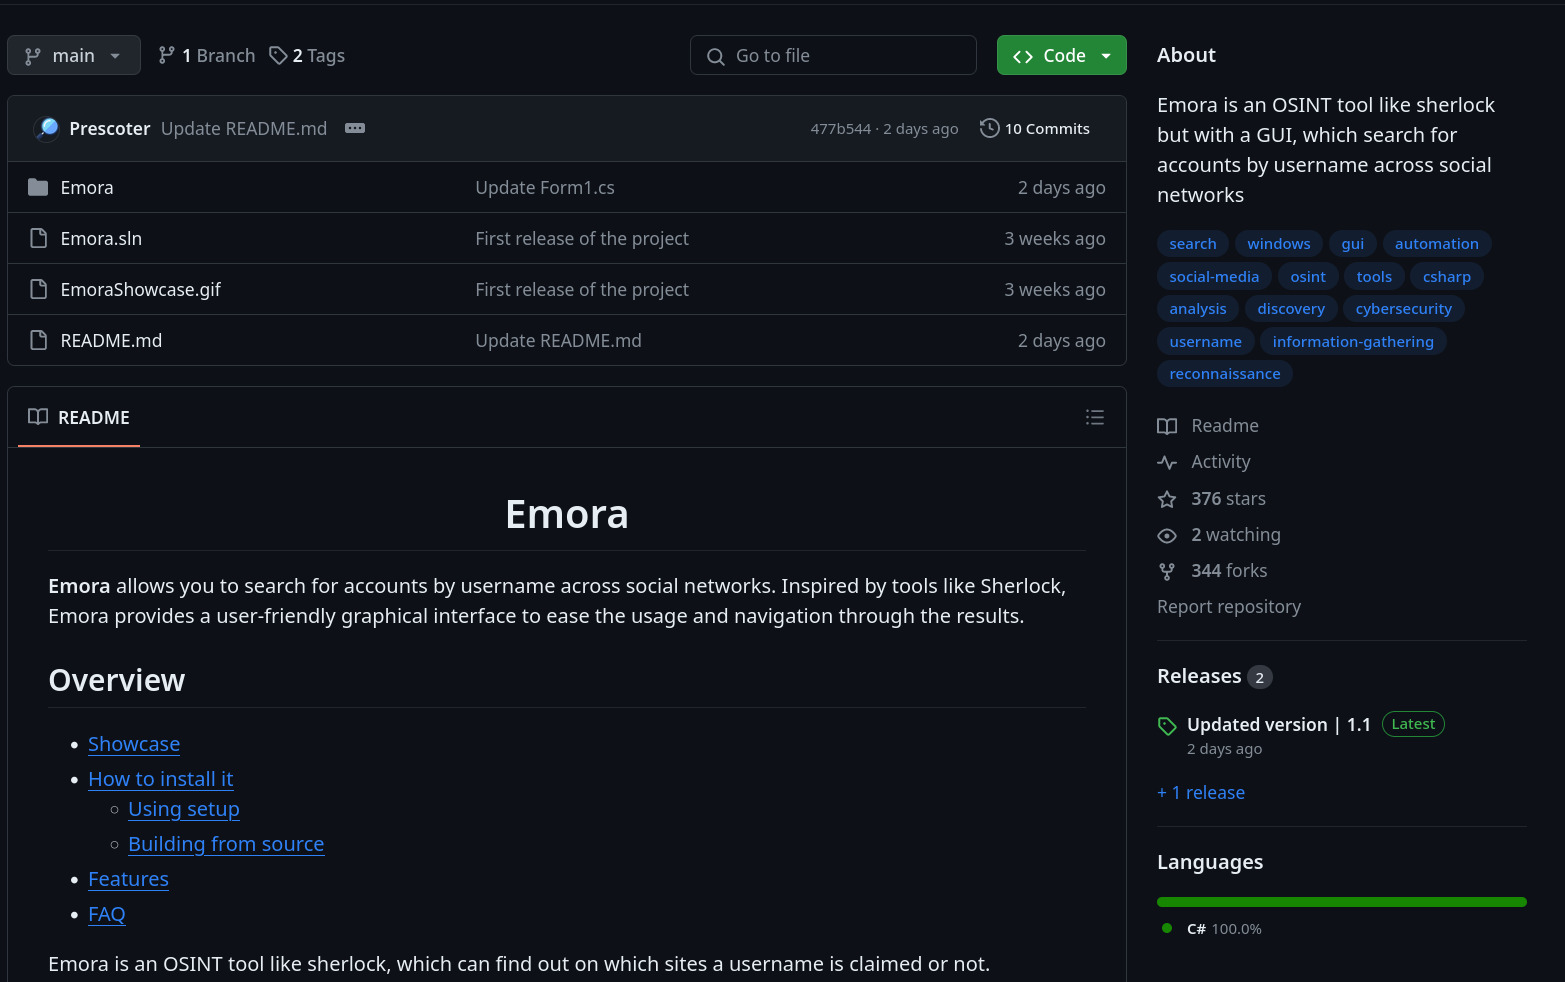Jump to the FAQ link

click(107, 914)
